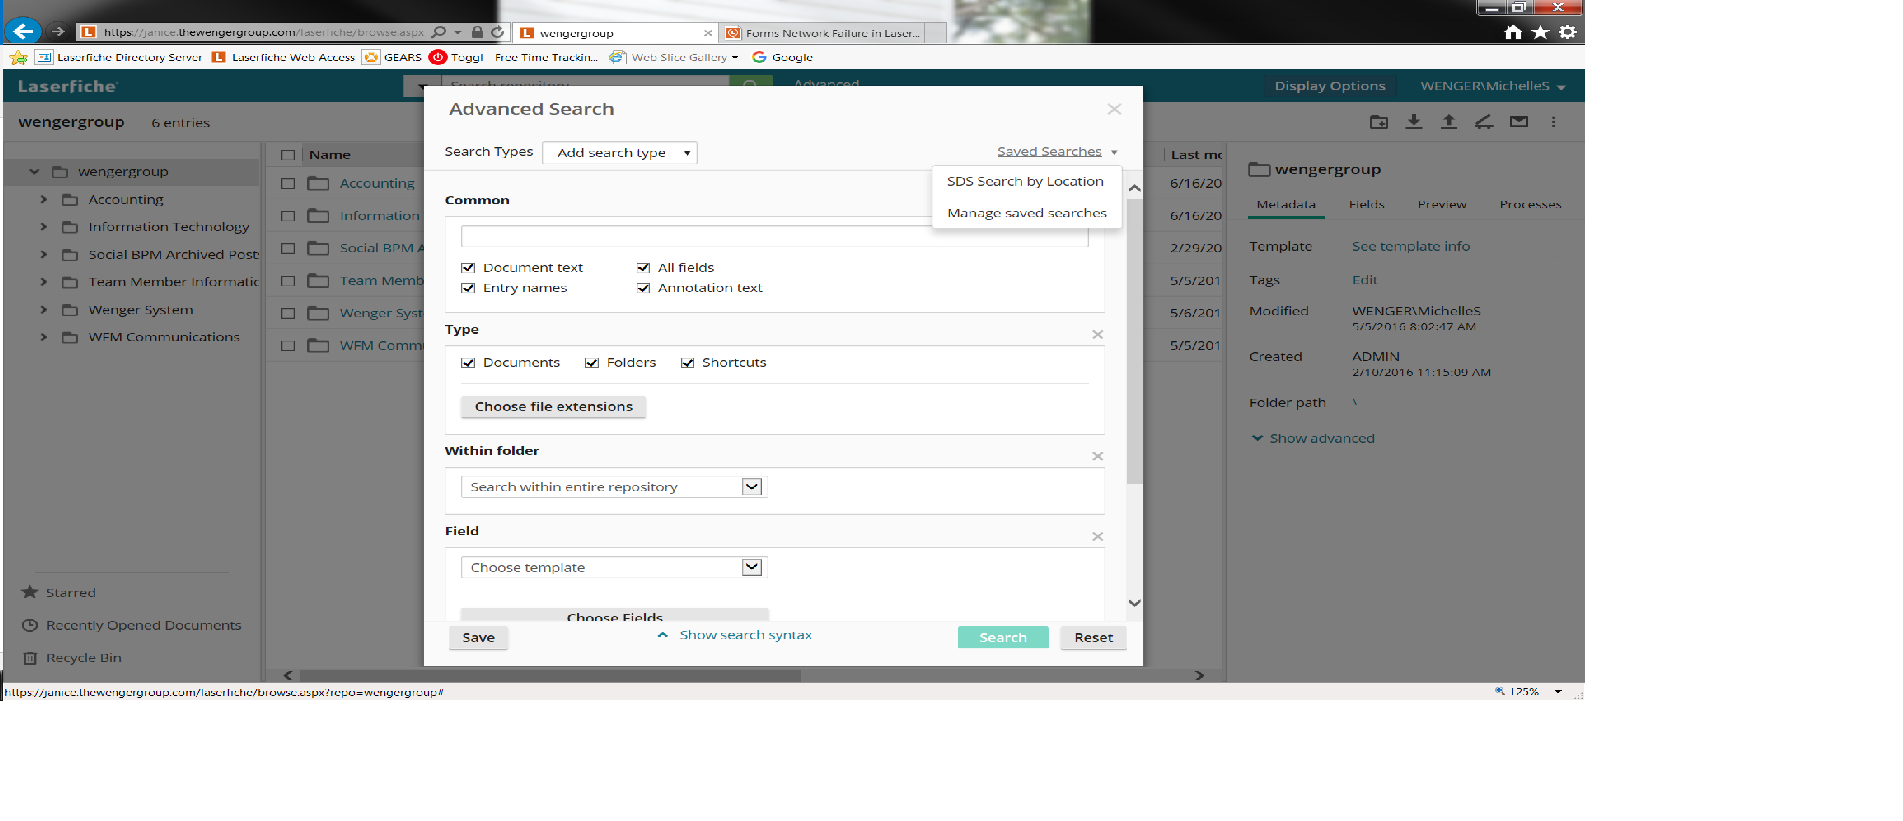Viewport: 1903px width, 821px height.
Task: Switch to the Fields tab
Action: pos(1366,204)
